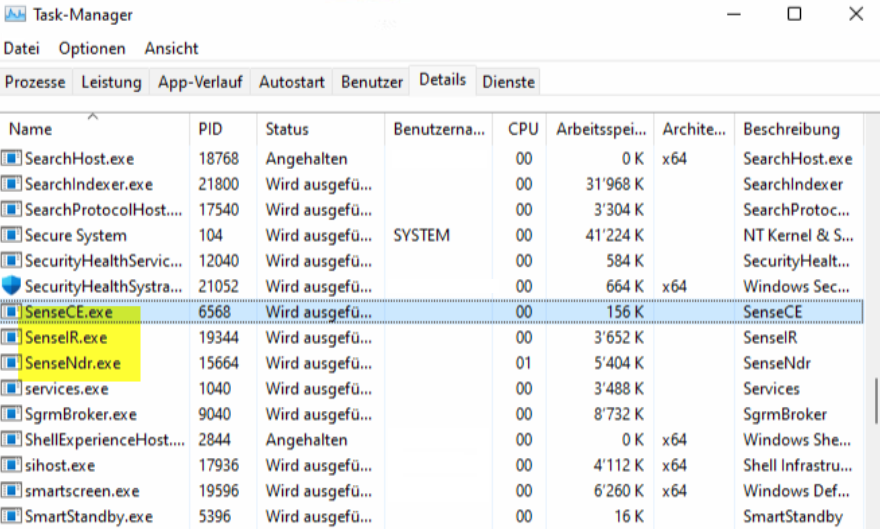The image size is (880, 529).
Task: Click the services.exe process icon
Action: tap(11, 388)
